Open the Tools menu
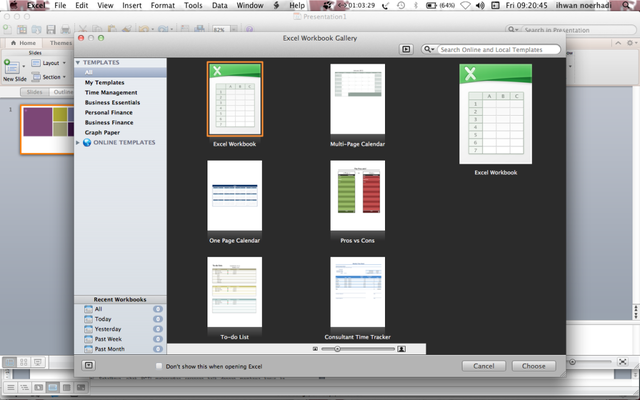This screenshot has width=640, height=400. coord(193,5)
